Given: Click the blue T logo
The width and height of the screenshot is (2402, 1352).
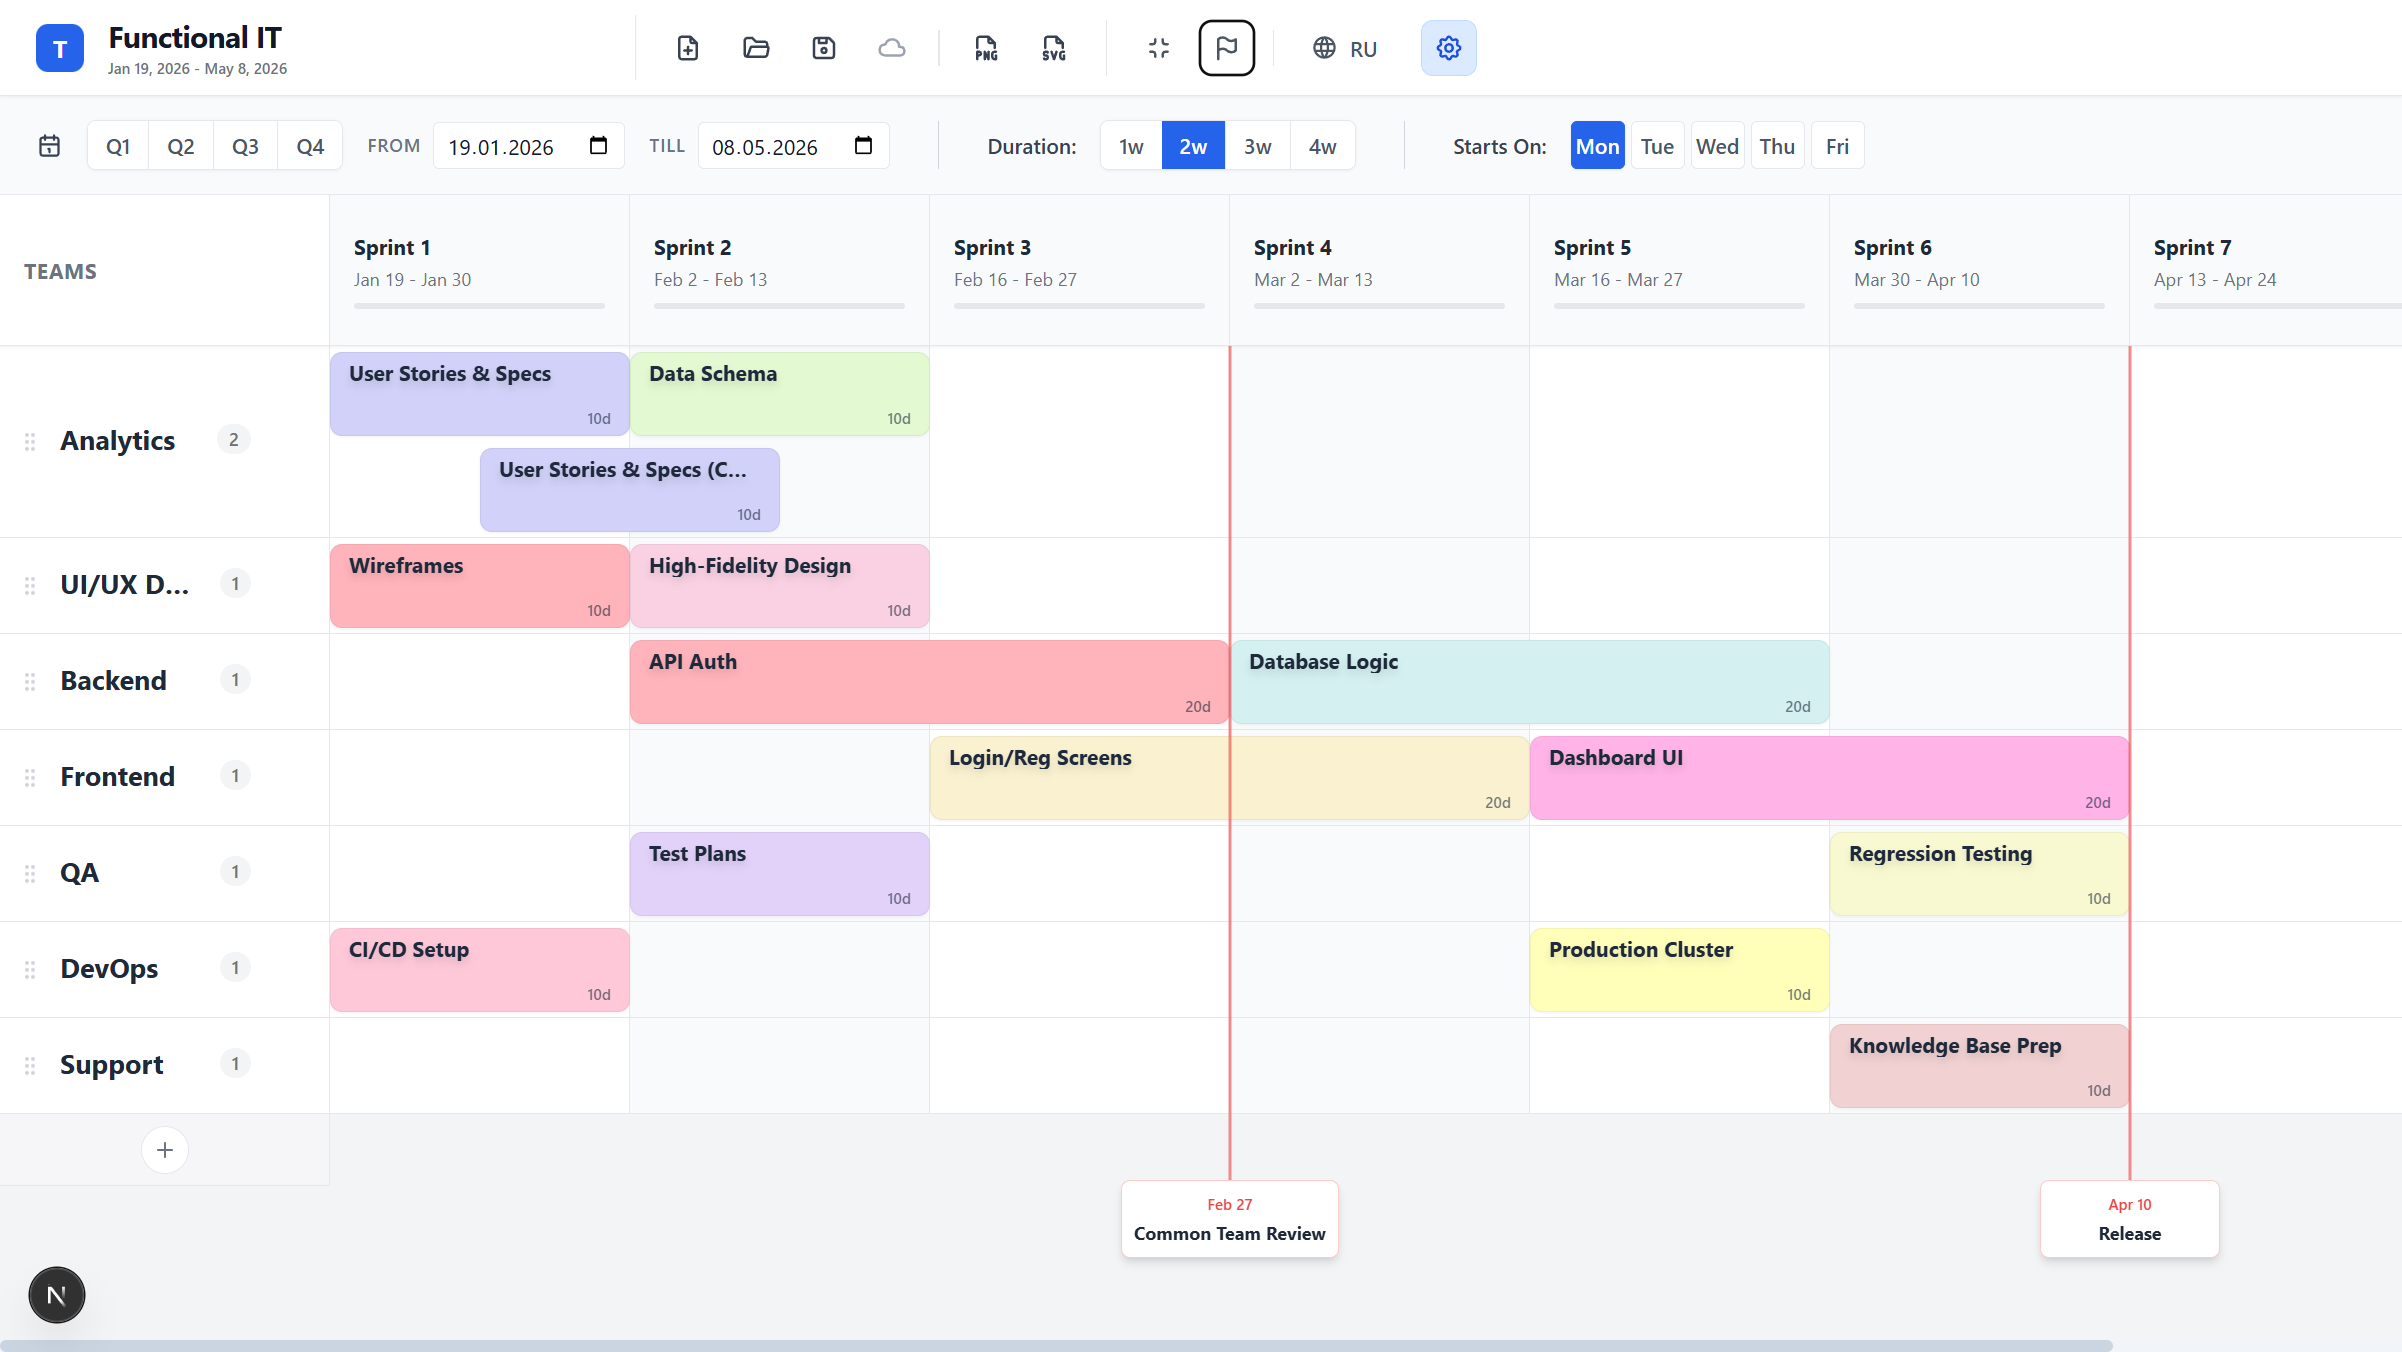Looking at the screenshot, I should (60, 48).
